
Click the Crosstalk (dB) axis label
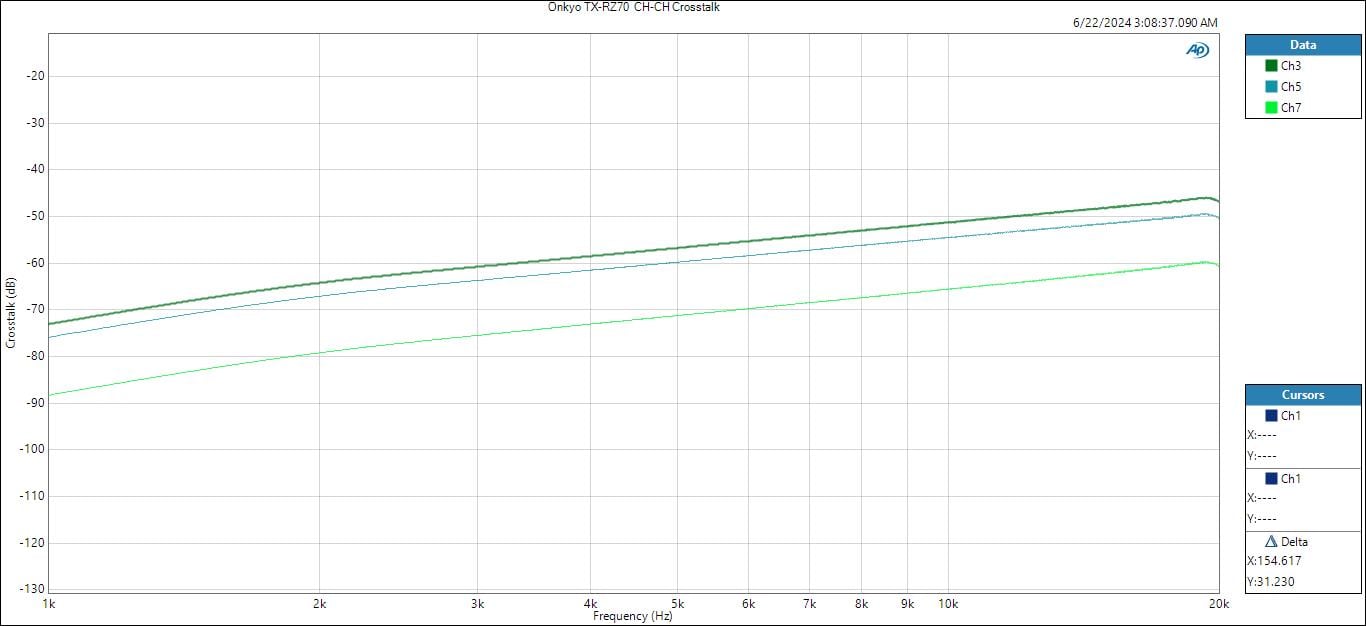(11, 313)
